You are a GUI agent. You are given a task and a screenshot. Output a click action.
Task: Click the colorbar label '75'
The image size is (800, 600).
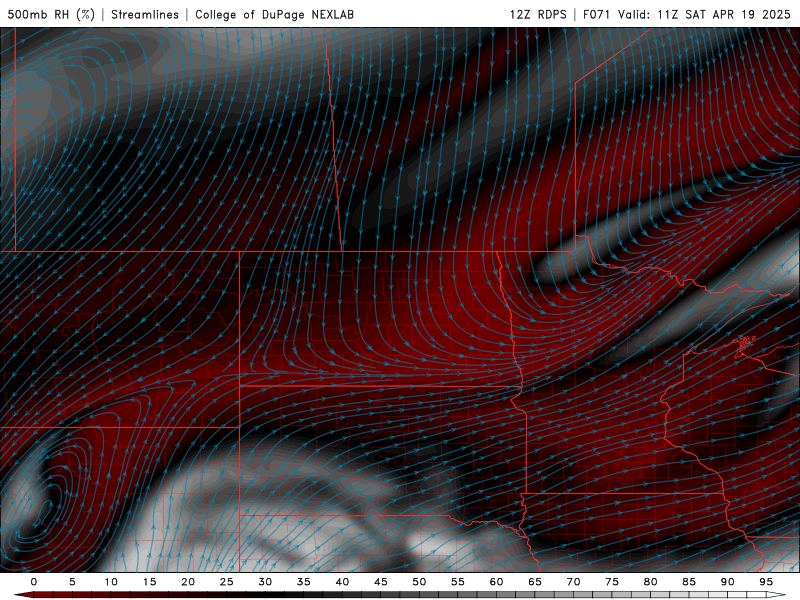(x=612, y=582)
